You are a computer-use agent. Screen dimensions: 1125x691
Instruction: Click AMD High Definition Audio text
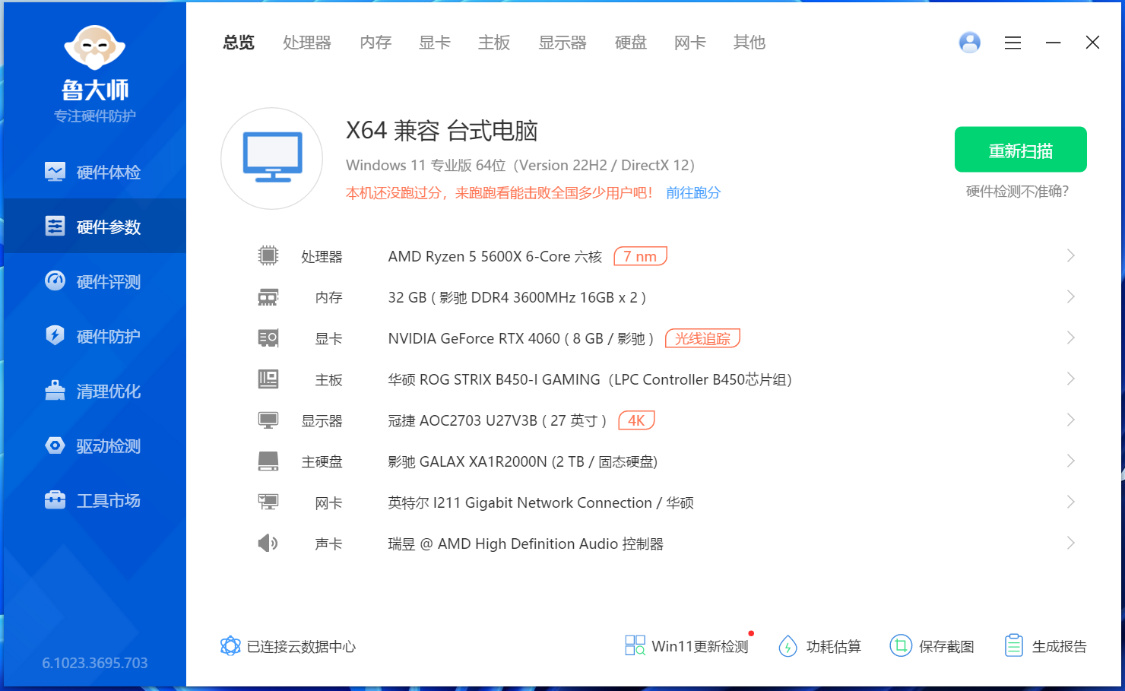[525, 543]
